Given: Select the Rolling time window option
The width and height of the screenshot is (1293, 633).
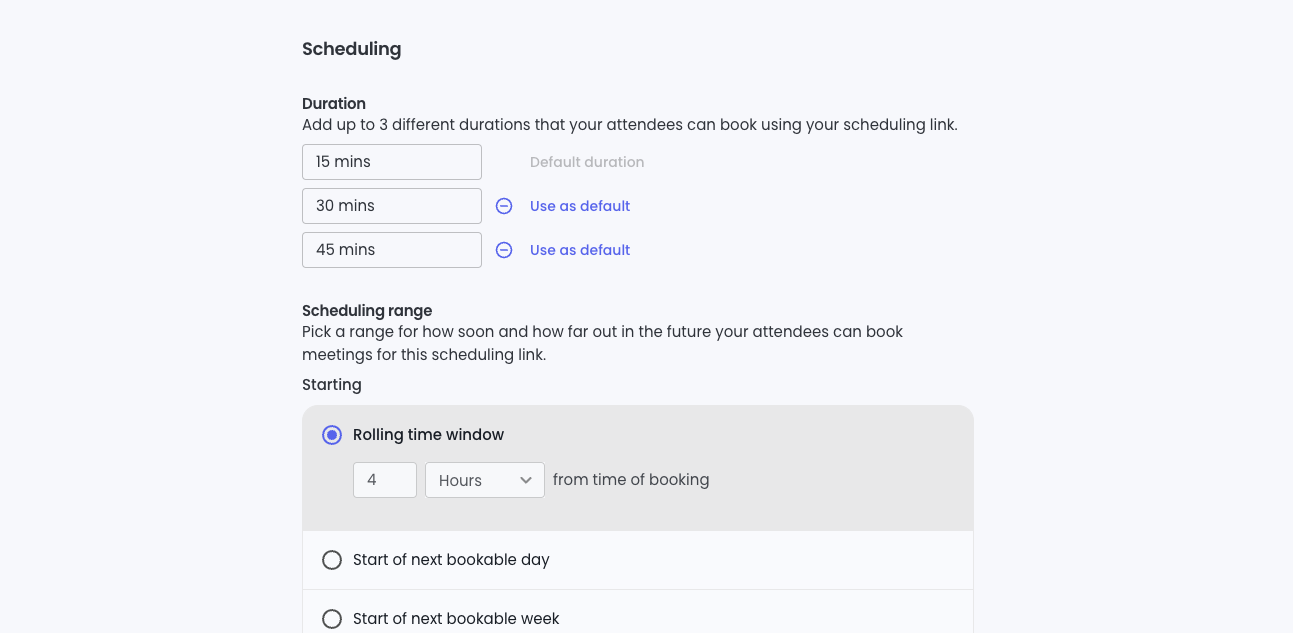Looking at the screenshot, I should [x=332, y=435].
